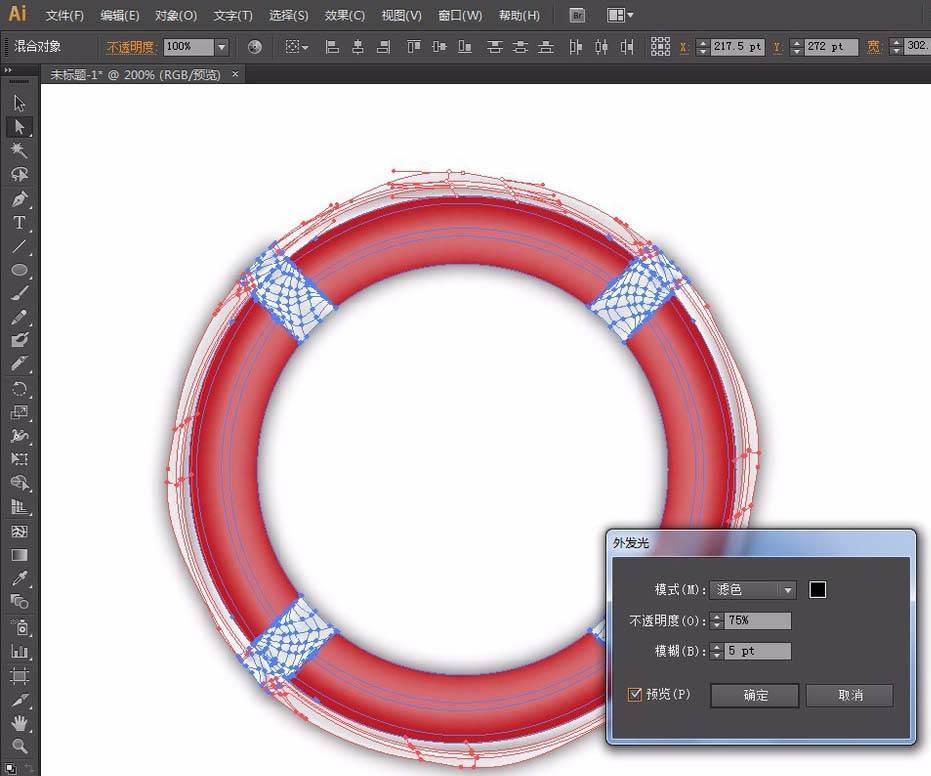Viewport: 931px width, 776px height.
Task: Select the Hand tool
Action: coord(19,723)
